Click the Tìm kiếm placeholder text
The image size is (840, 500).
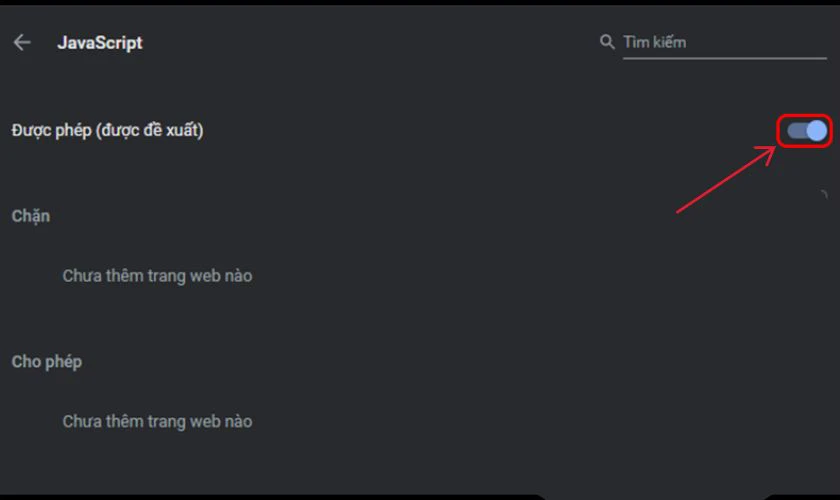tap(654, 42)
